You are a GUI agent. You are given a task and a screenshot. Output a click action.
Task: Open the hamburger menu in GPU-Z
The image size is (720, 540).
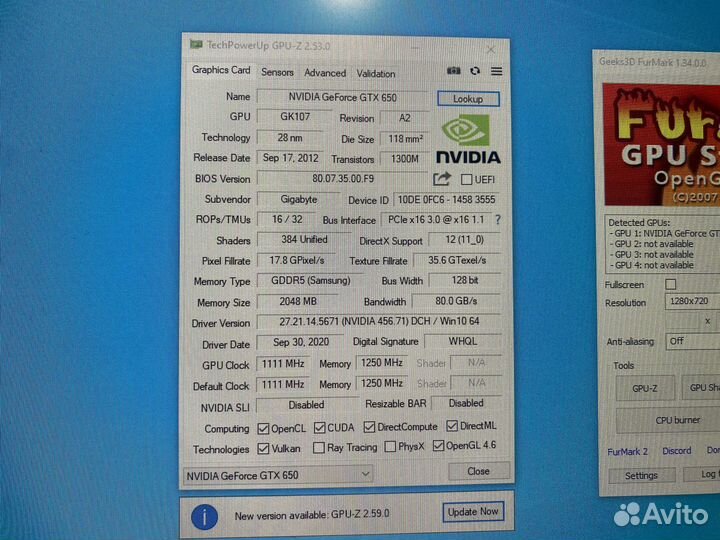(x=496, y=72)
